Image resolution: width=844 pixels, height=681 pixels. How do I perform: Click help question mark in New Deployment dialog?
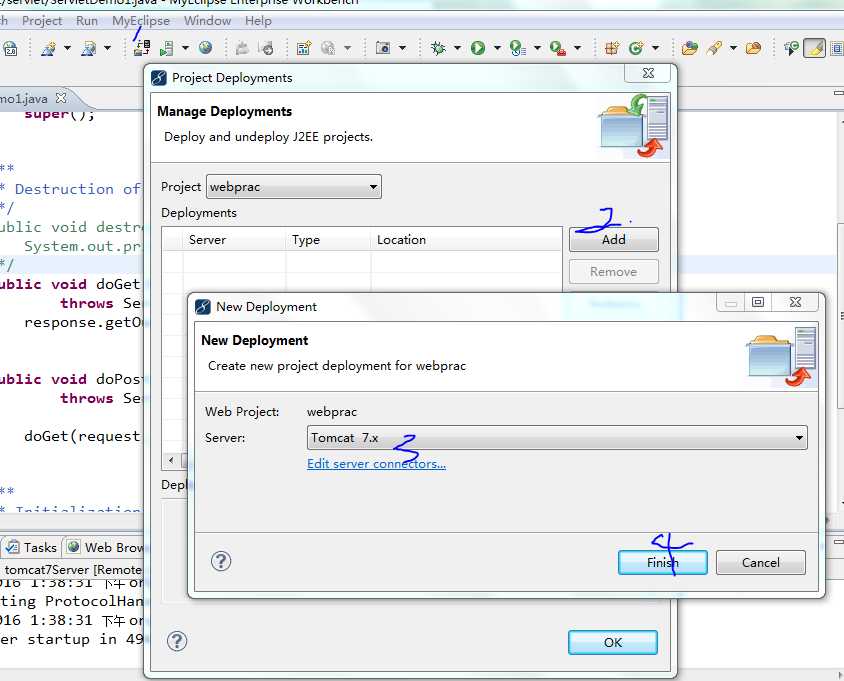point(221,561)
